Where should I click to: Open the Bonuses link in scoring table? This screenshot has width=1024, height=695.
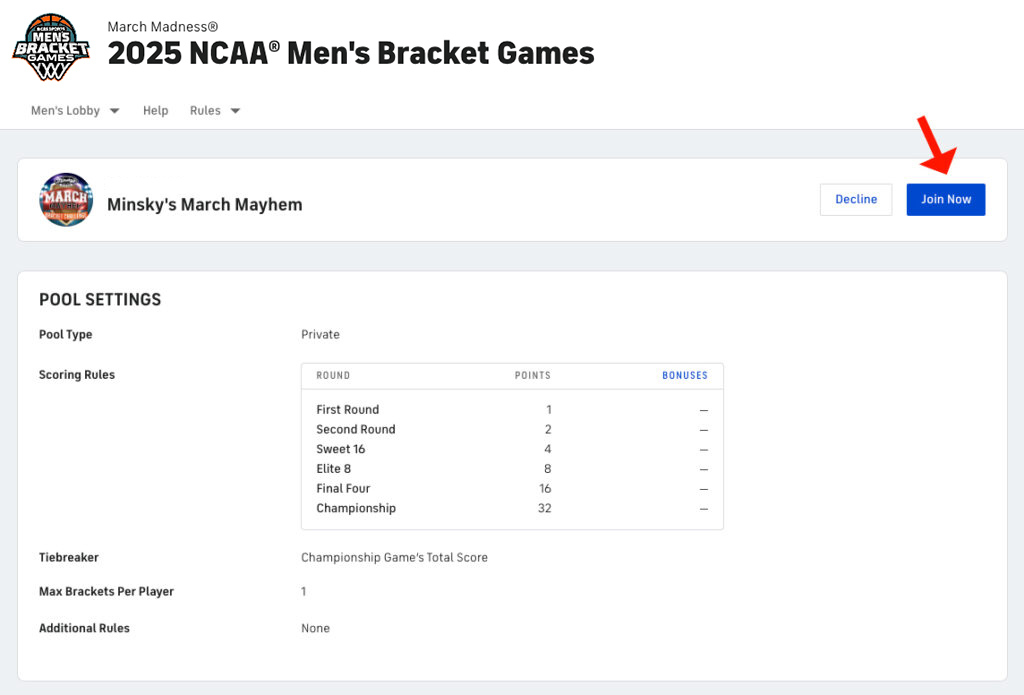(x=684, y=376)
